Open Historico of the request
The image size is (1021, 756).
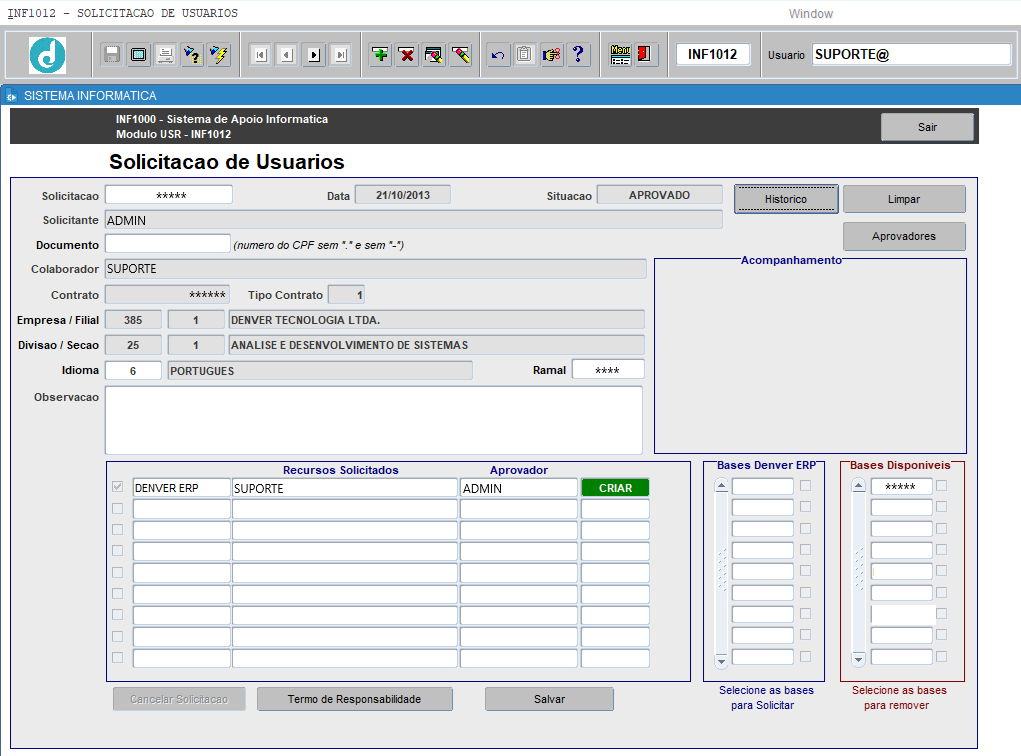786,199
